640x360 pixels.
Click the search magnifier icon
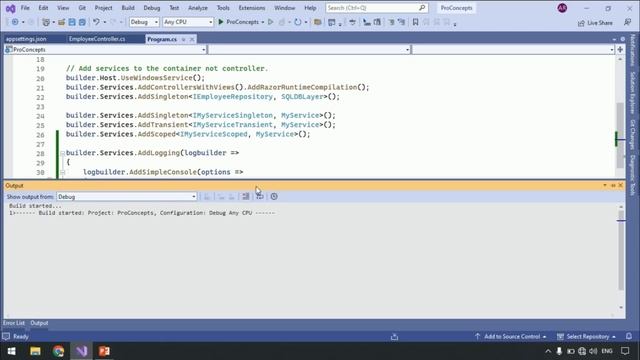[422, 8]
